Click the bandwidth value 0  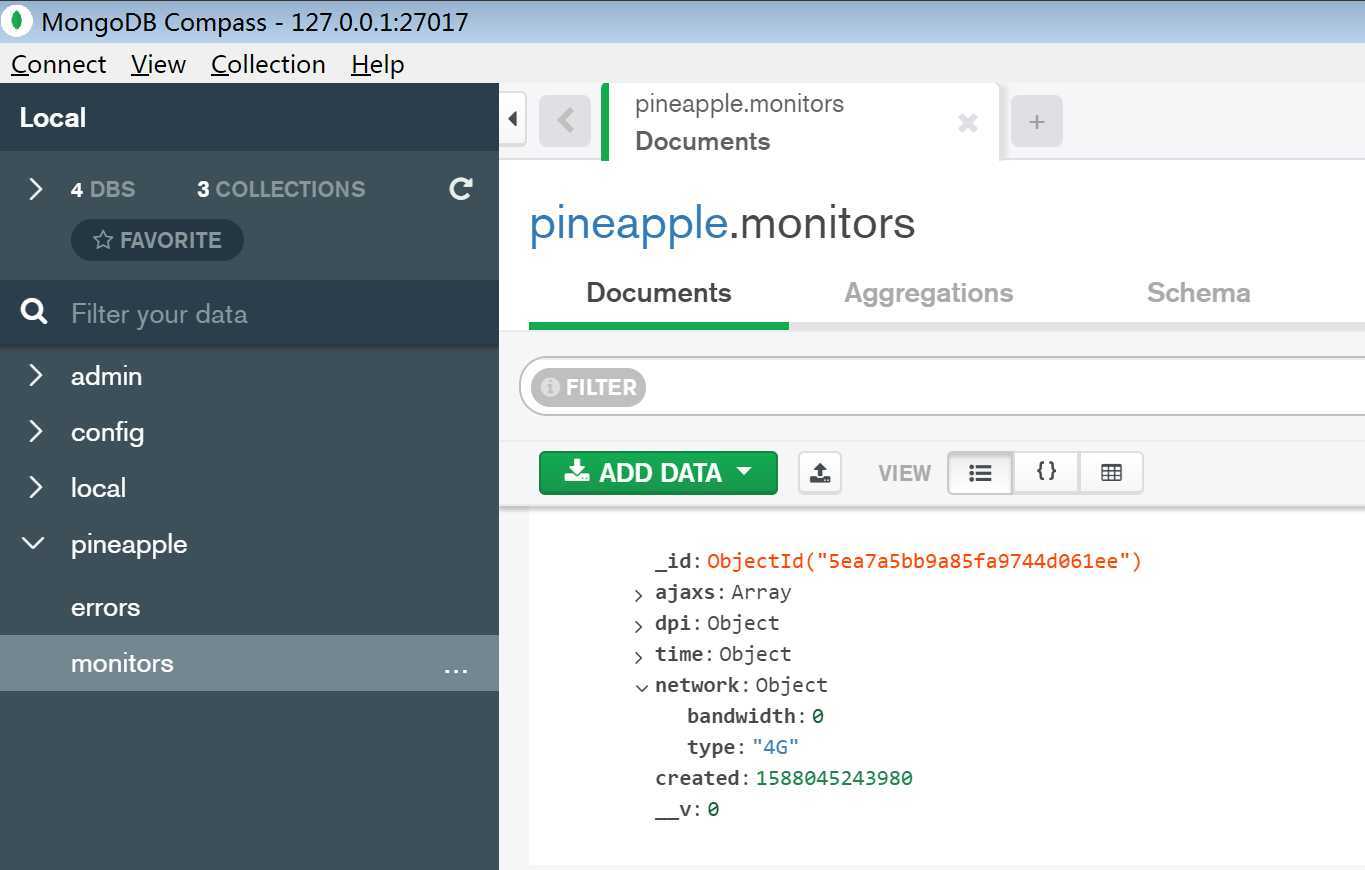pyautogui.click(x=817, y=716)
